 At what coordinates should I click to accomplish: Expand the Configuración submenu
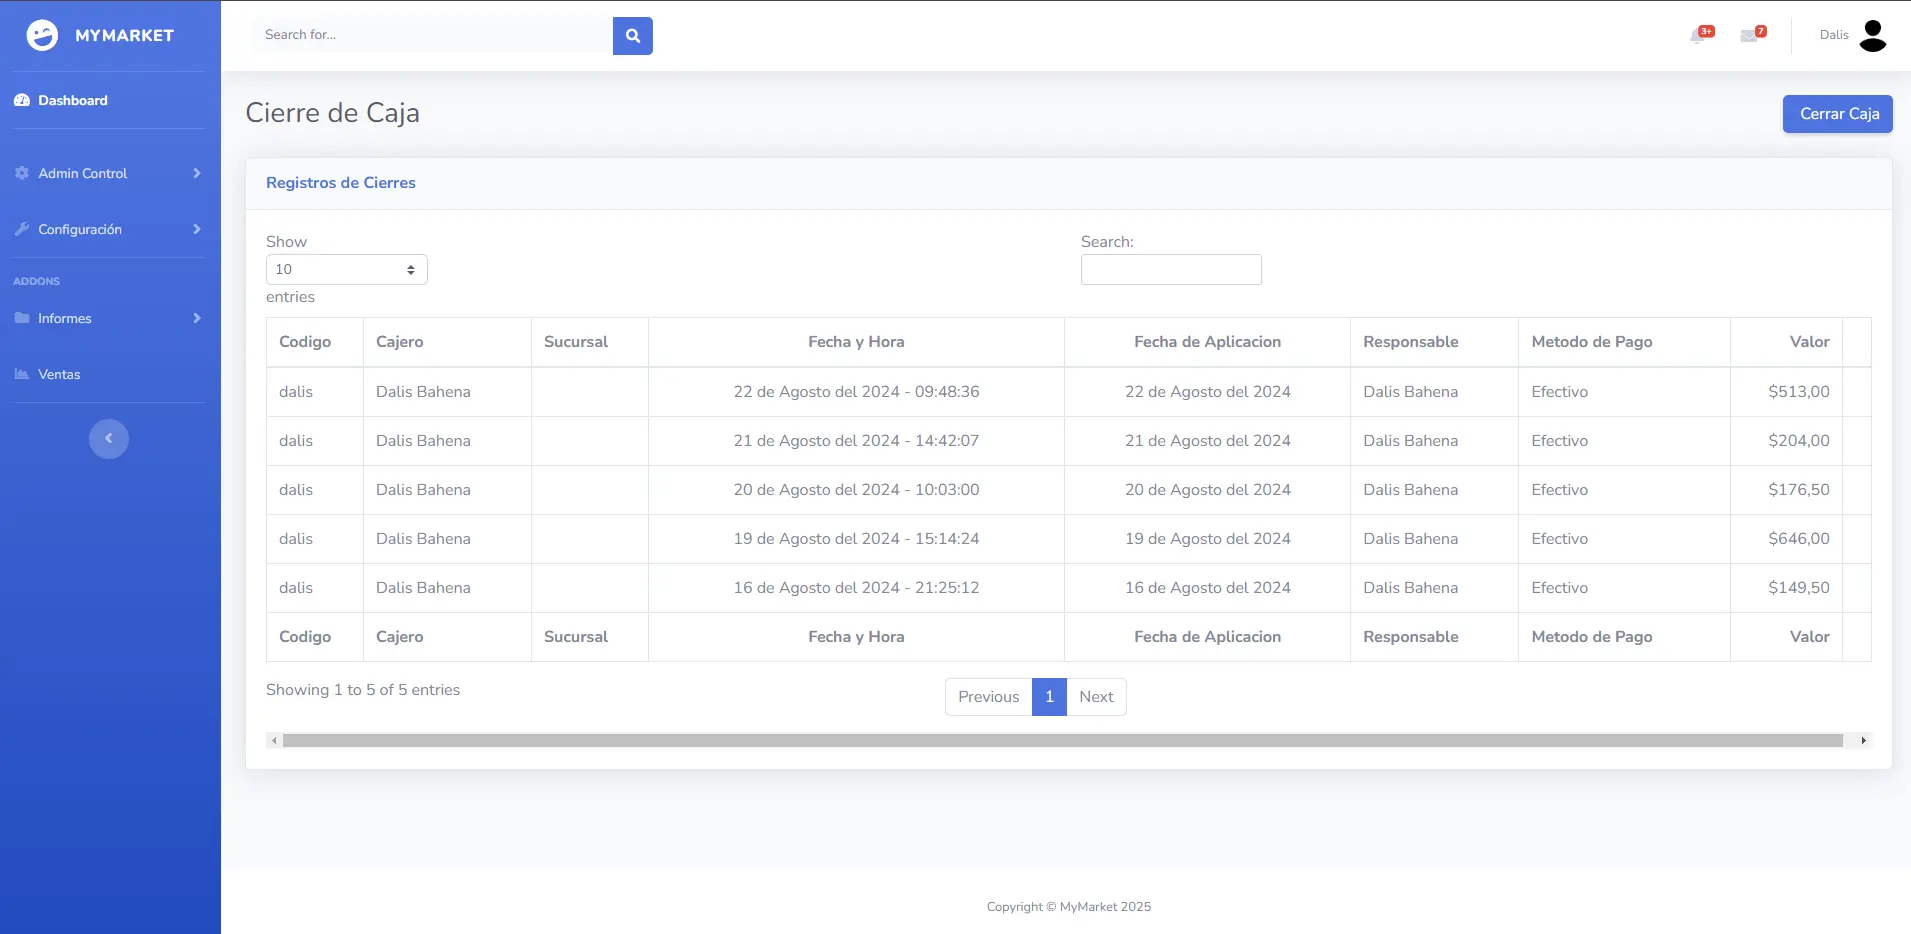(x=108, y=229)
